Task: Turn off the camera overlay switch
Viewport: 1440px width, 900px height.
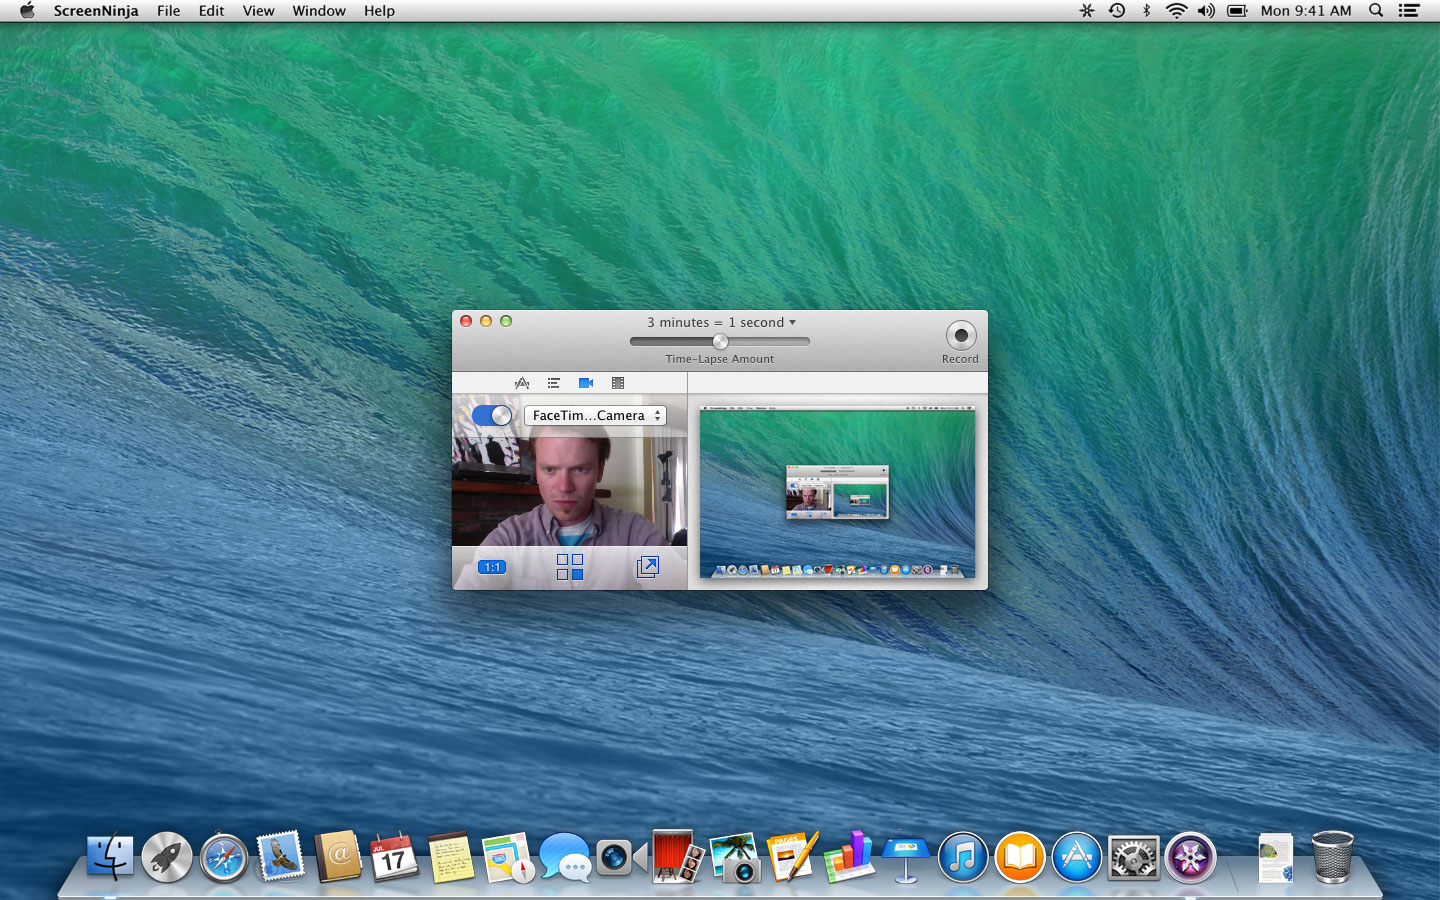Action: [x=491, y=415]
